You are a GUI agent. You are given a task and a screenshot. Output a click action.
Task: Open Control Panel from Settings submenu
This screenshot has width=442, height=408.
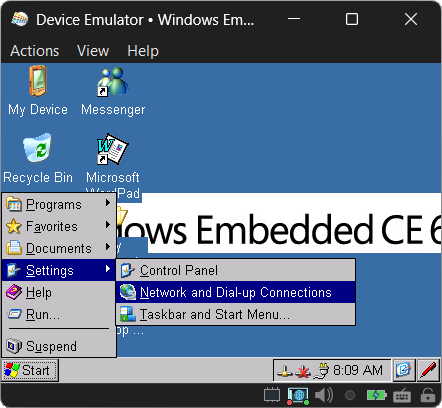(x=236, y=270)
